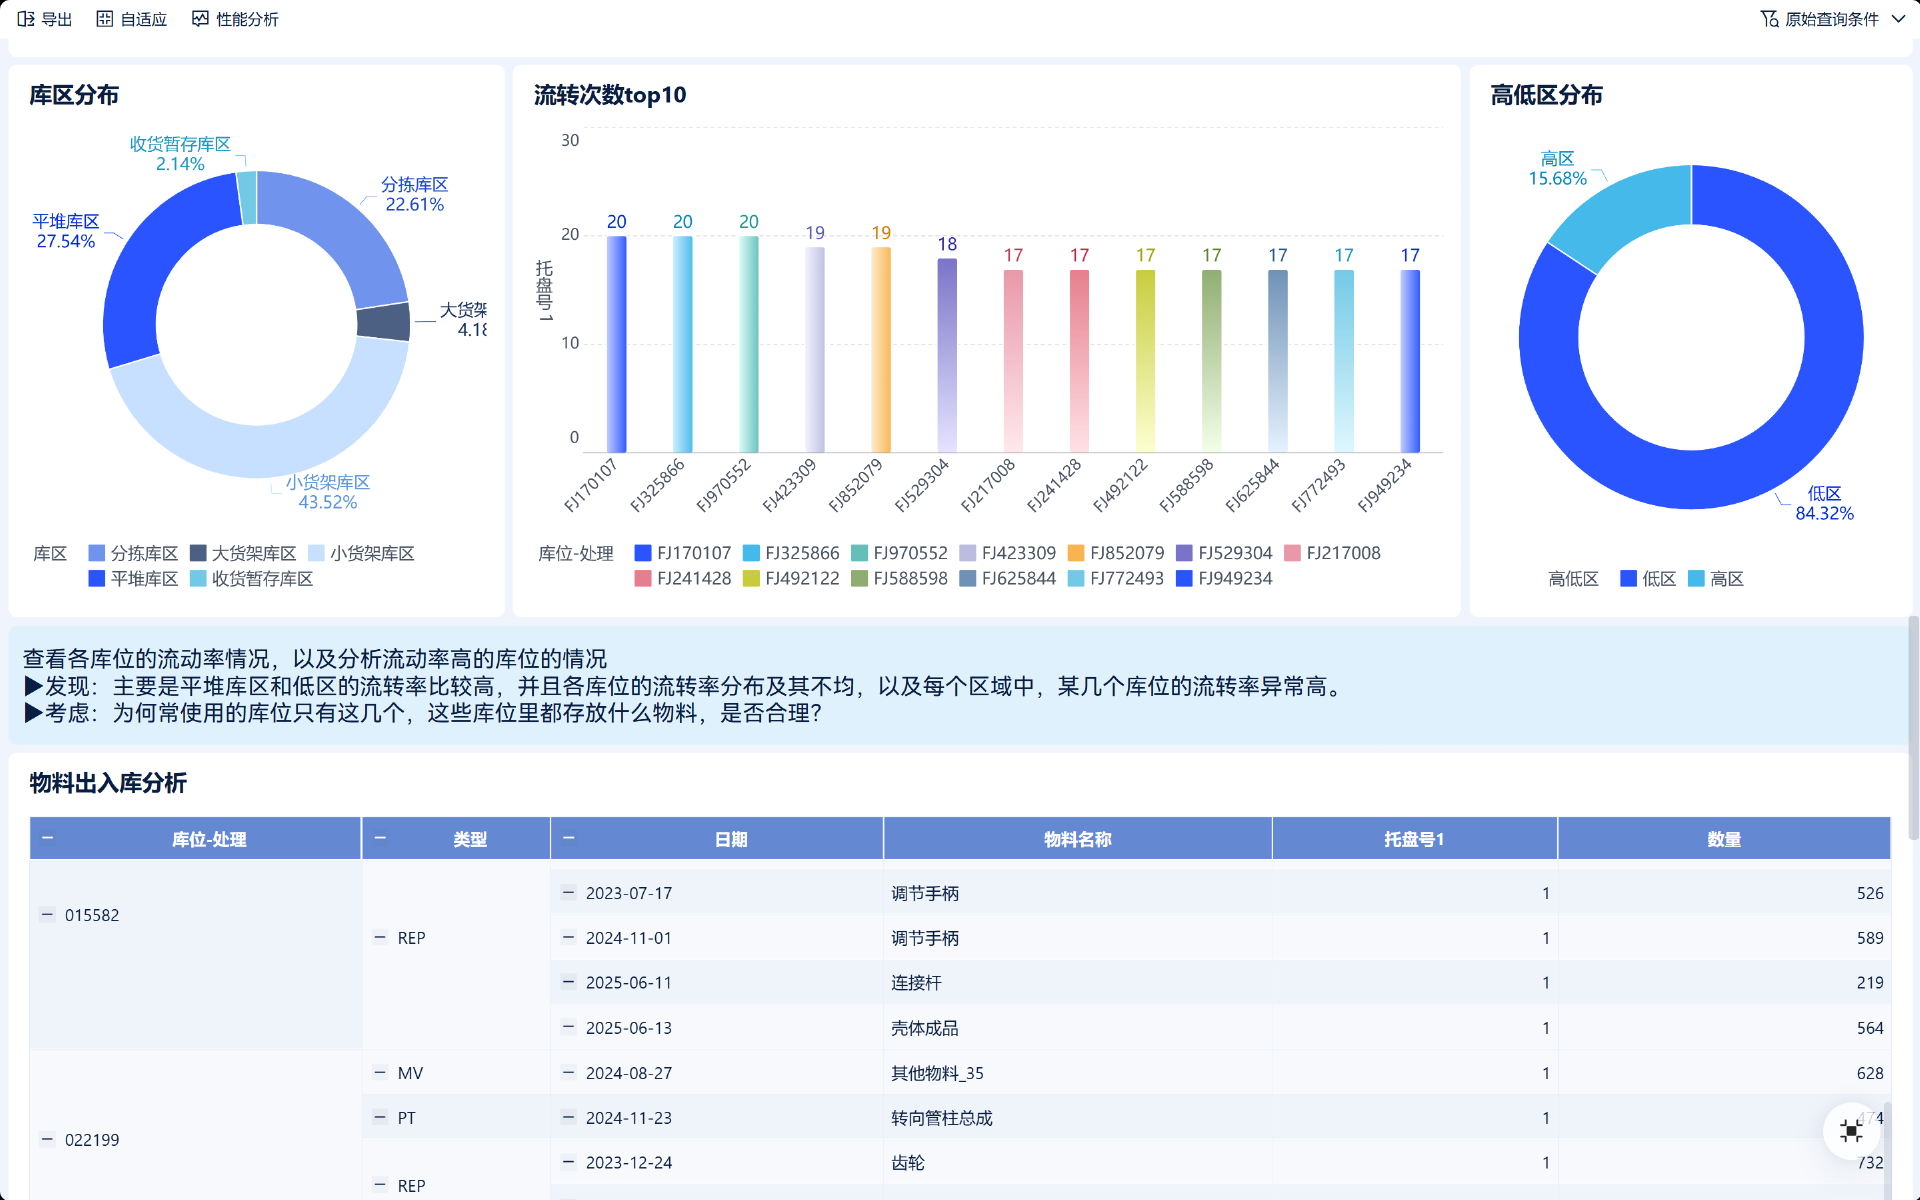Viewport: 1920px width, 1200px height.
Task: Click the 数量 column header
Action: coord(1723,839)
